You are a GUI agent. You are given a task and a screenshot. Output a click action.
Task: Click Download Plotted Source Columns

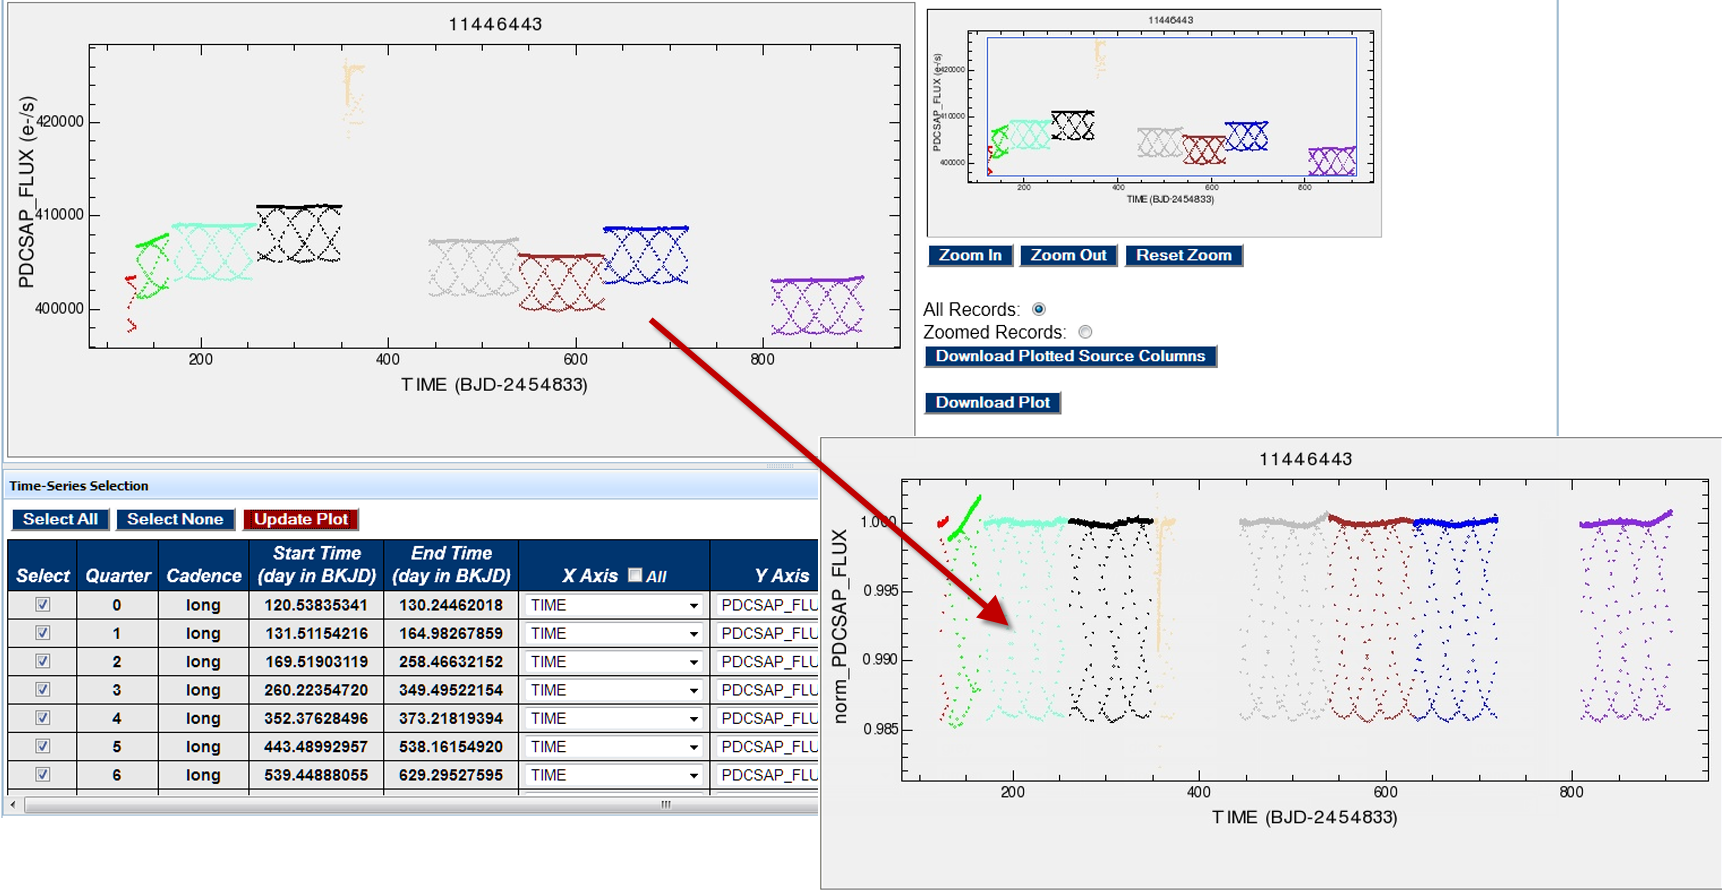pos(1070,356)
